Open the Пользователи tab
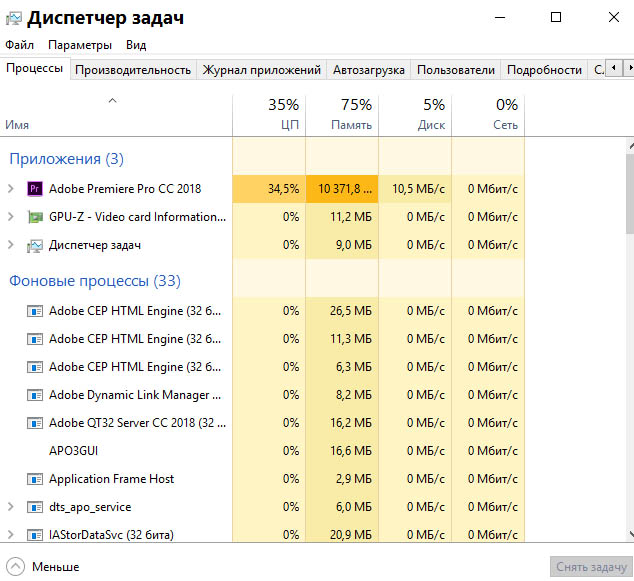Image resolution: width=634 pixels, height=581 pixels. tap(456, 70)
